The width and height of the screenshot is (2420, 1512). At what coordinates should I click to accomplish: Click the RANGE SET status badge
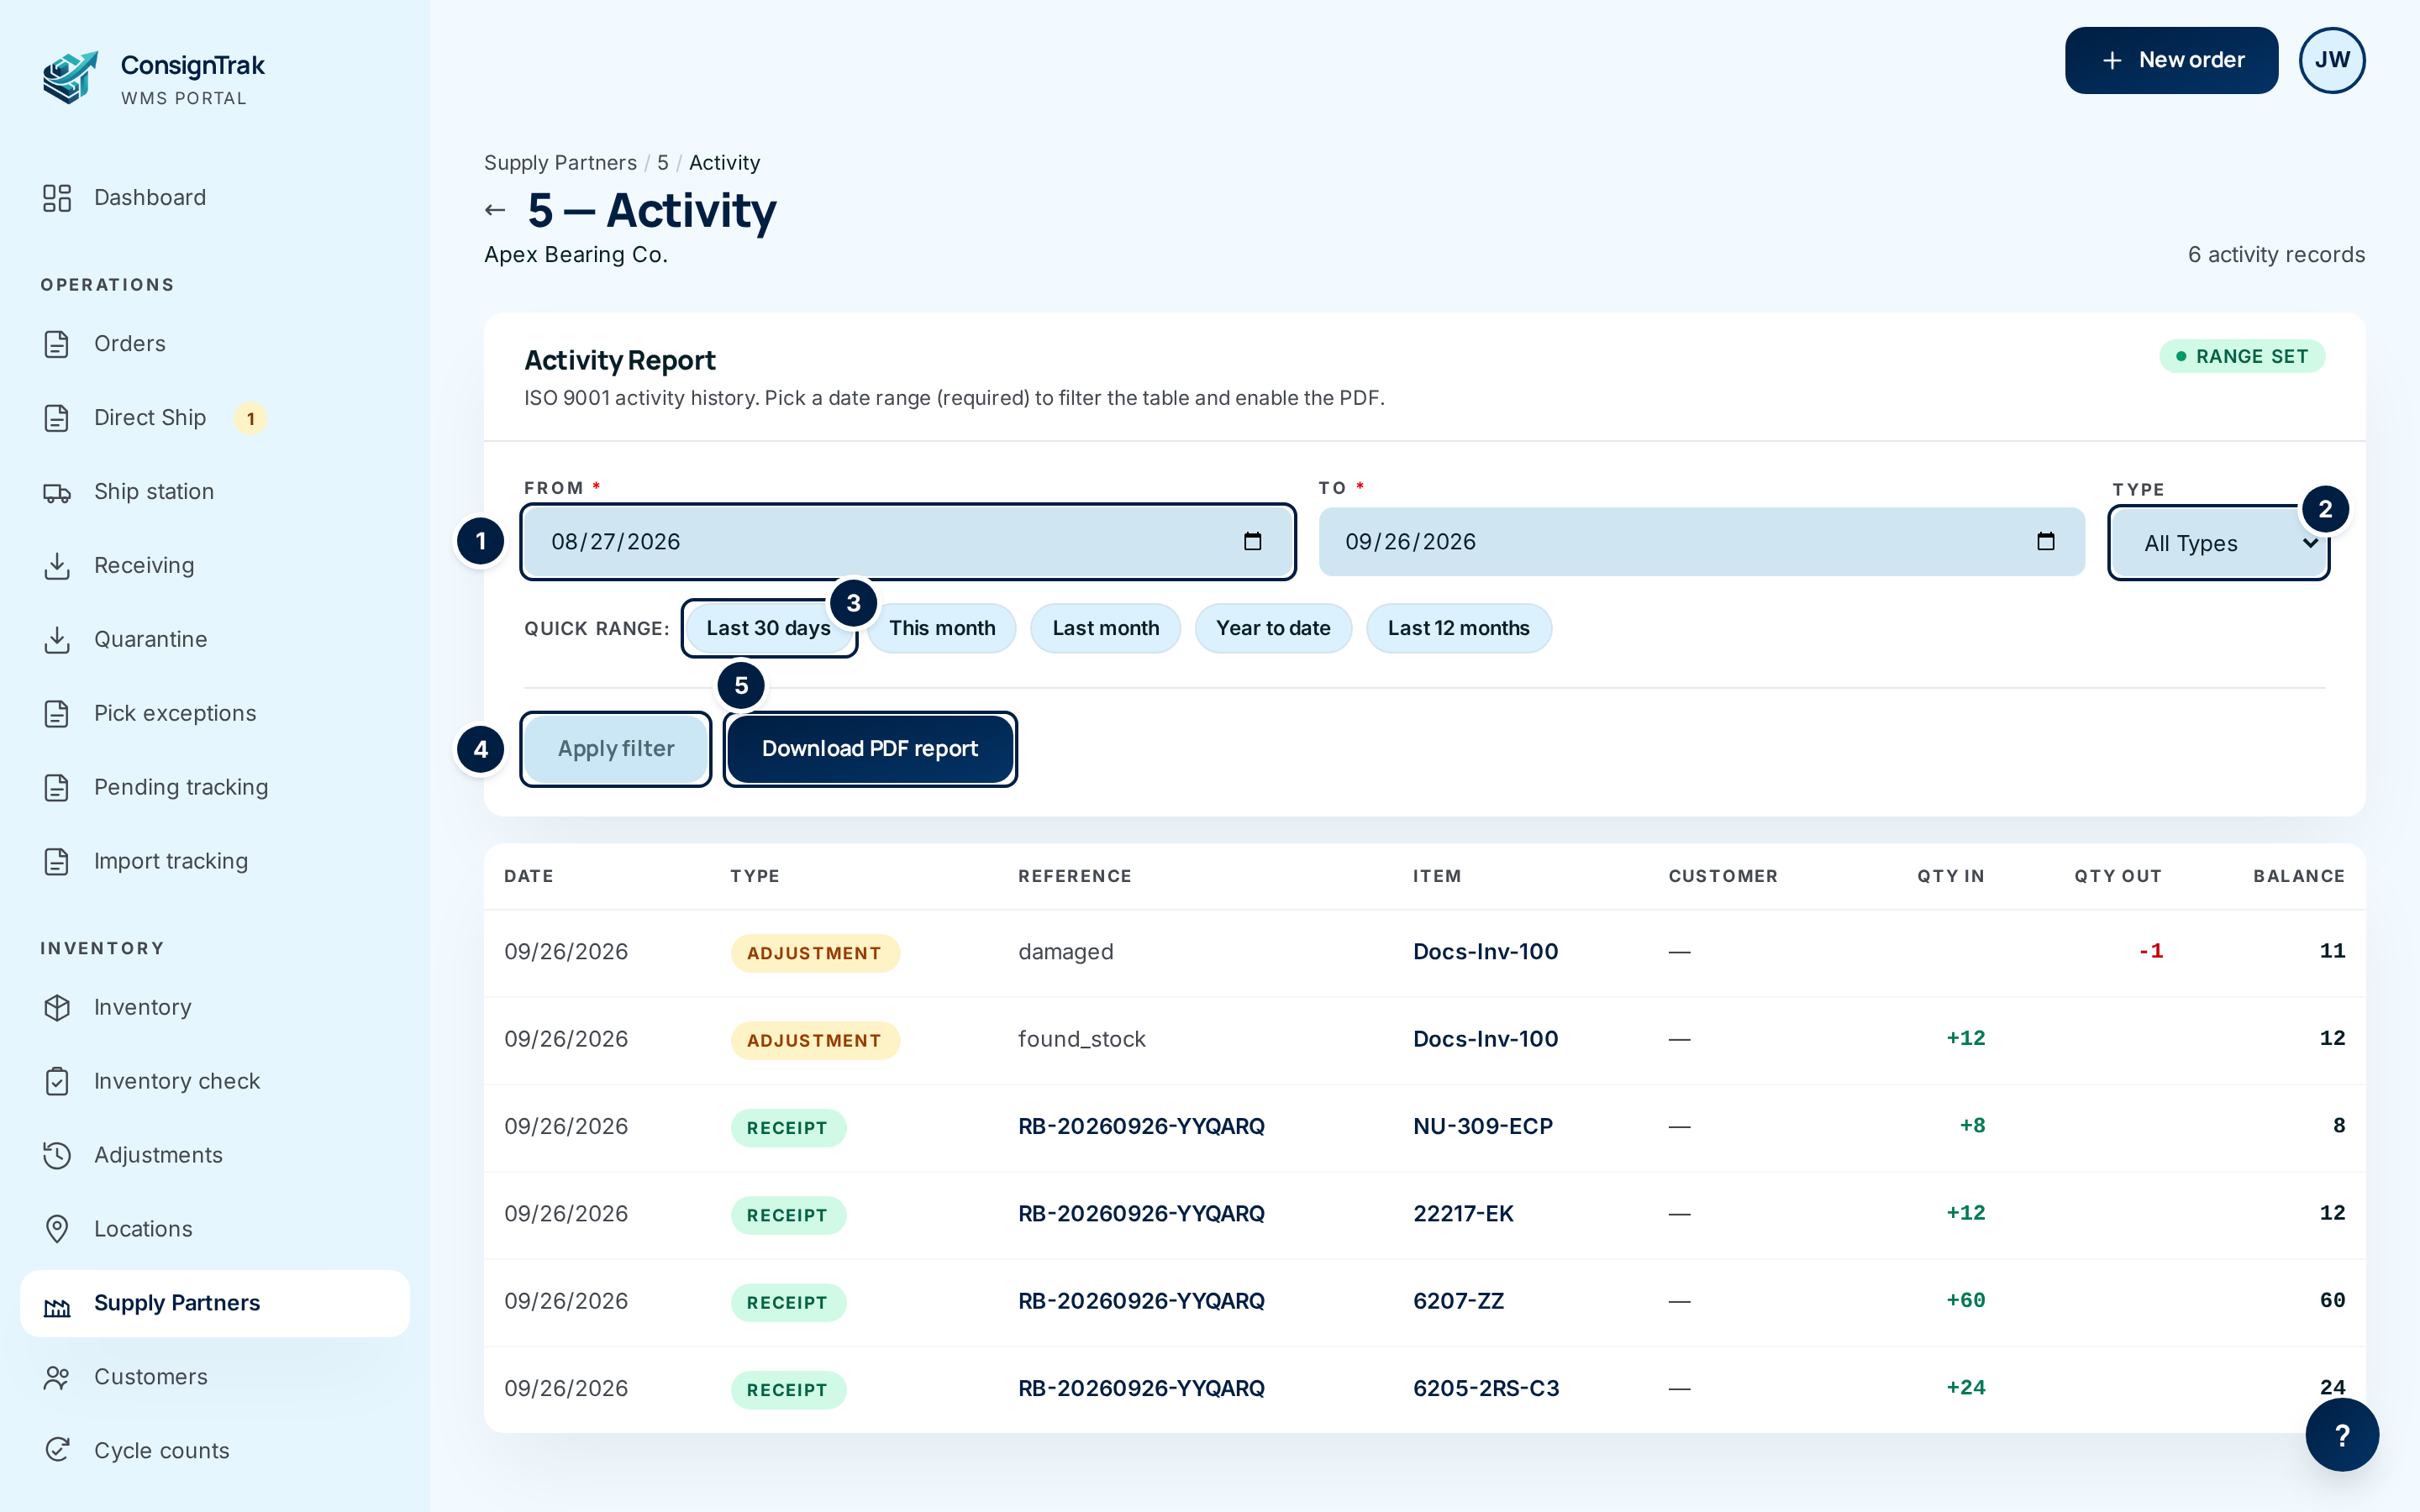[x=2242, y=357]
